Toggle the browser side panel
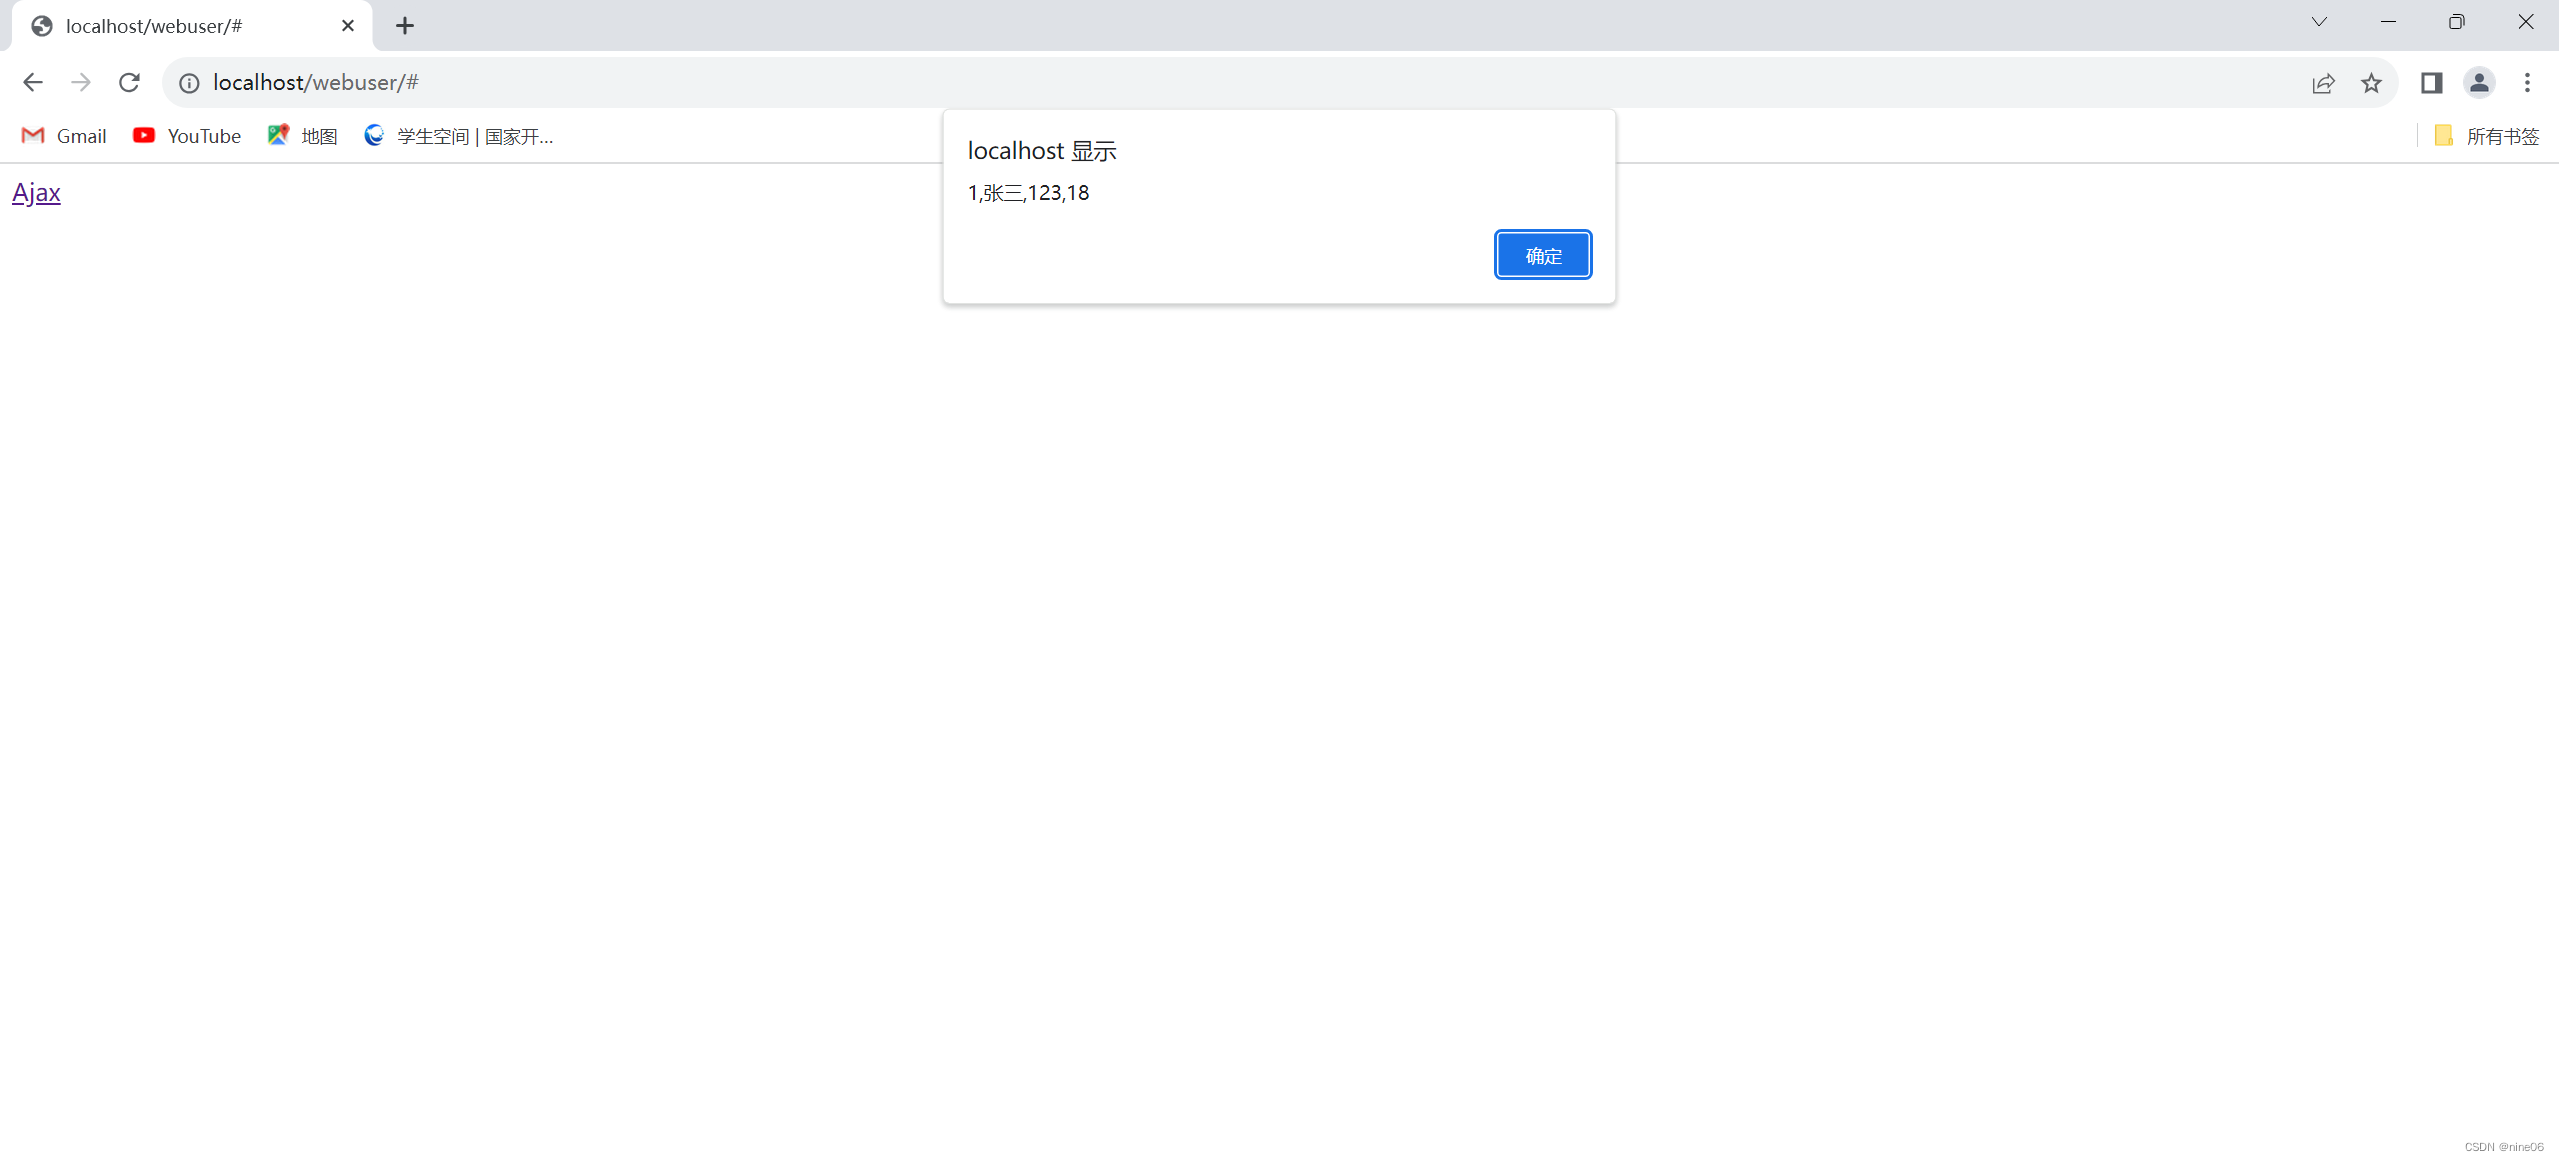Image resolution: width=2559 pixels, height=1161 pixels. click(x=2431, y=83)
